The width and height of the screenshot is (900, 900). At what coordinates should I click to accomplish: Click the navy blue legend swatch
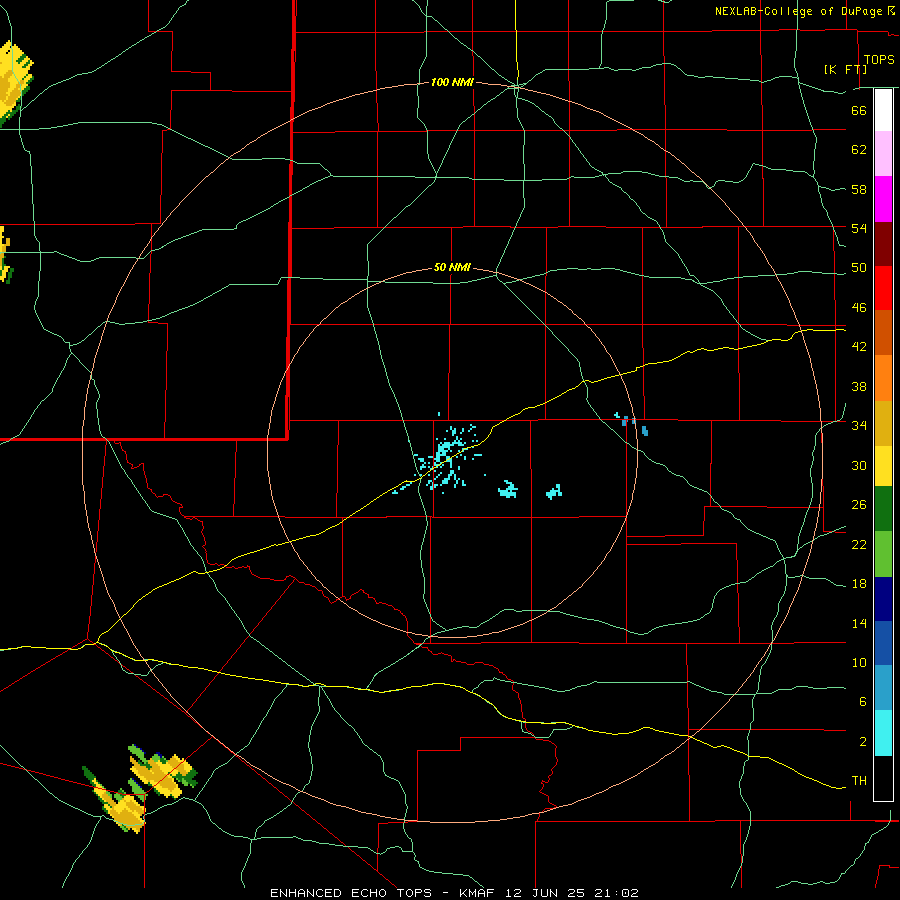tap(883, 599)
